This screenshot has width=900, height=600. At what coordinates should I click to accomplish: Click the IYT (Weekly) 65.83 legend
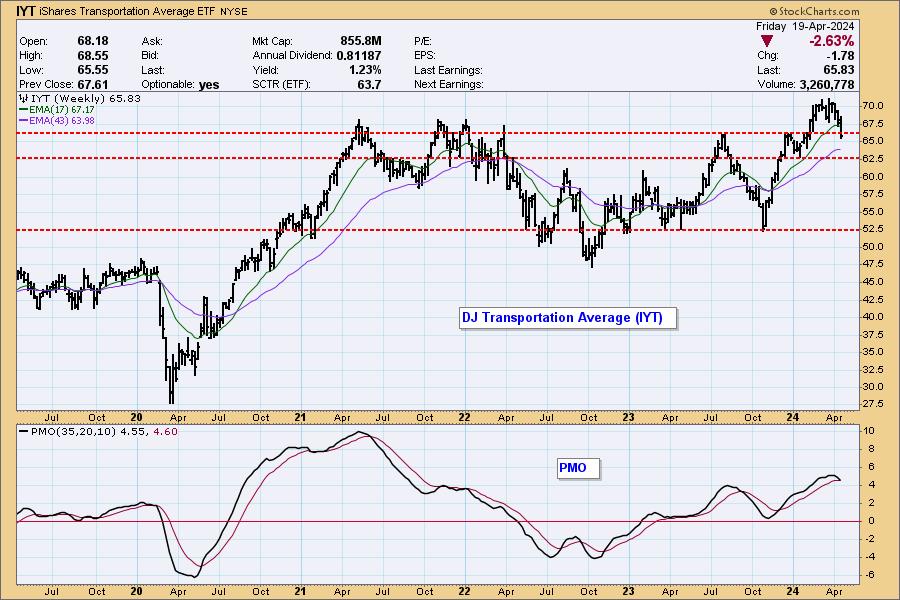tap(80, 99)
